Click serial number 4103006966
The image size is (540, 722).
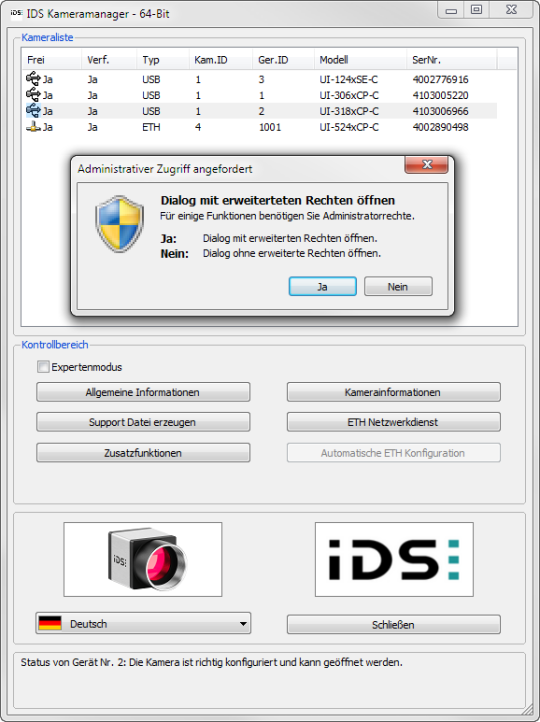440,111
